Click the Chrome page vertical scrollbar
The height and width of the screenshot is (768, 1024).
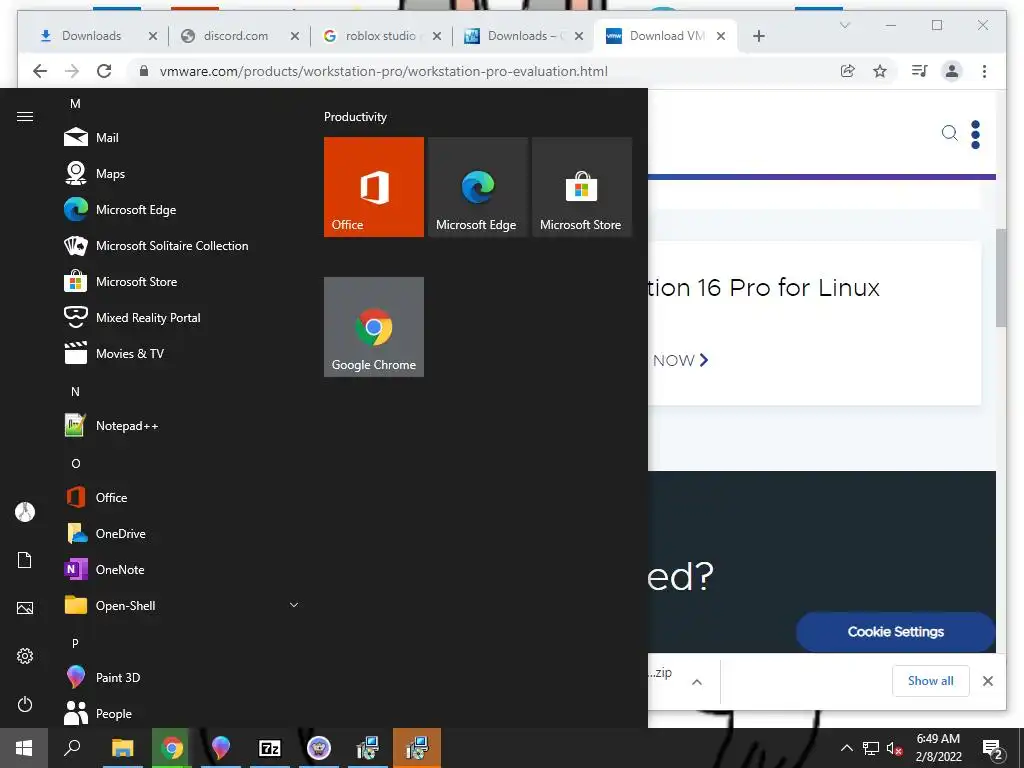(1000, 278)
